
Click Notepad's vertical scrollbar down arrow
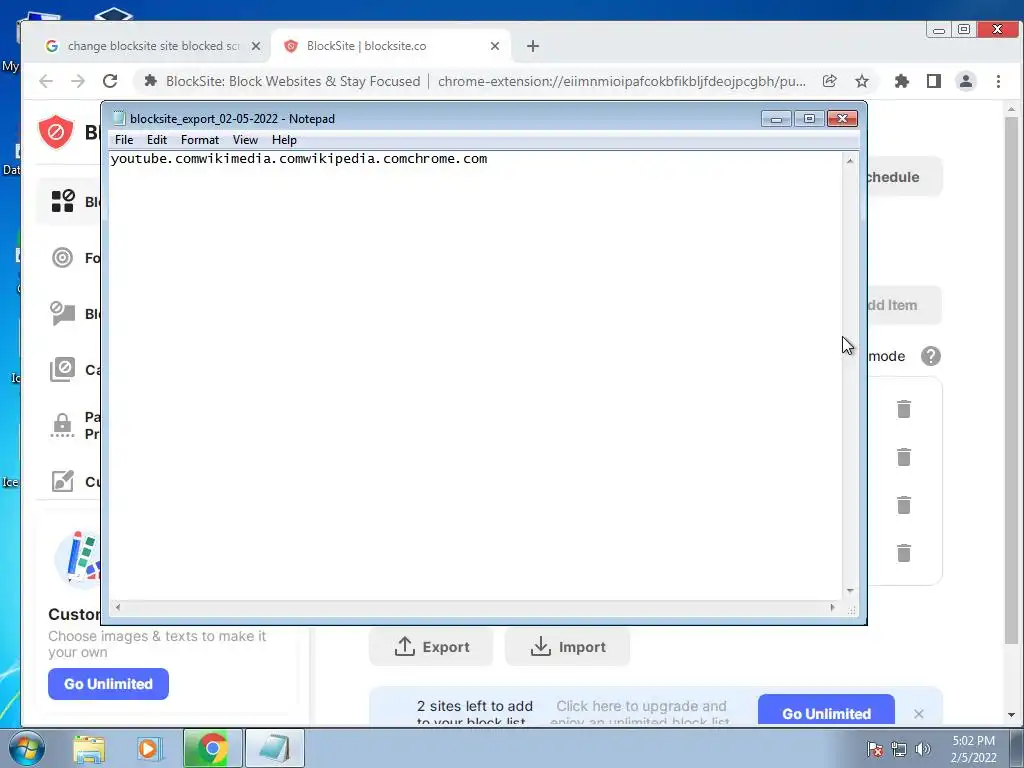pos(850,590)
